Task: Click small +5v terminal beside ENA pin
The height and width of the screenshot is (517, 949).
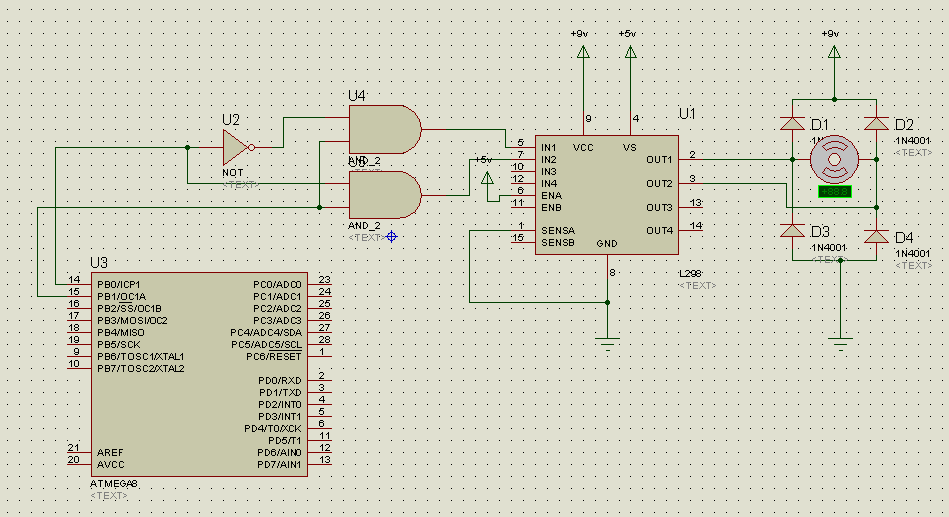Action: [487, 177]
